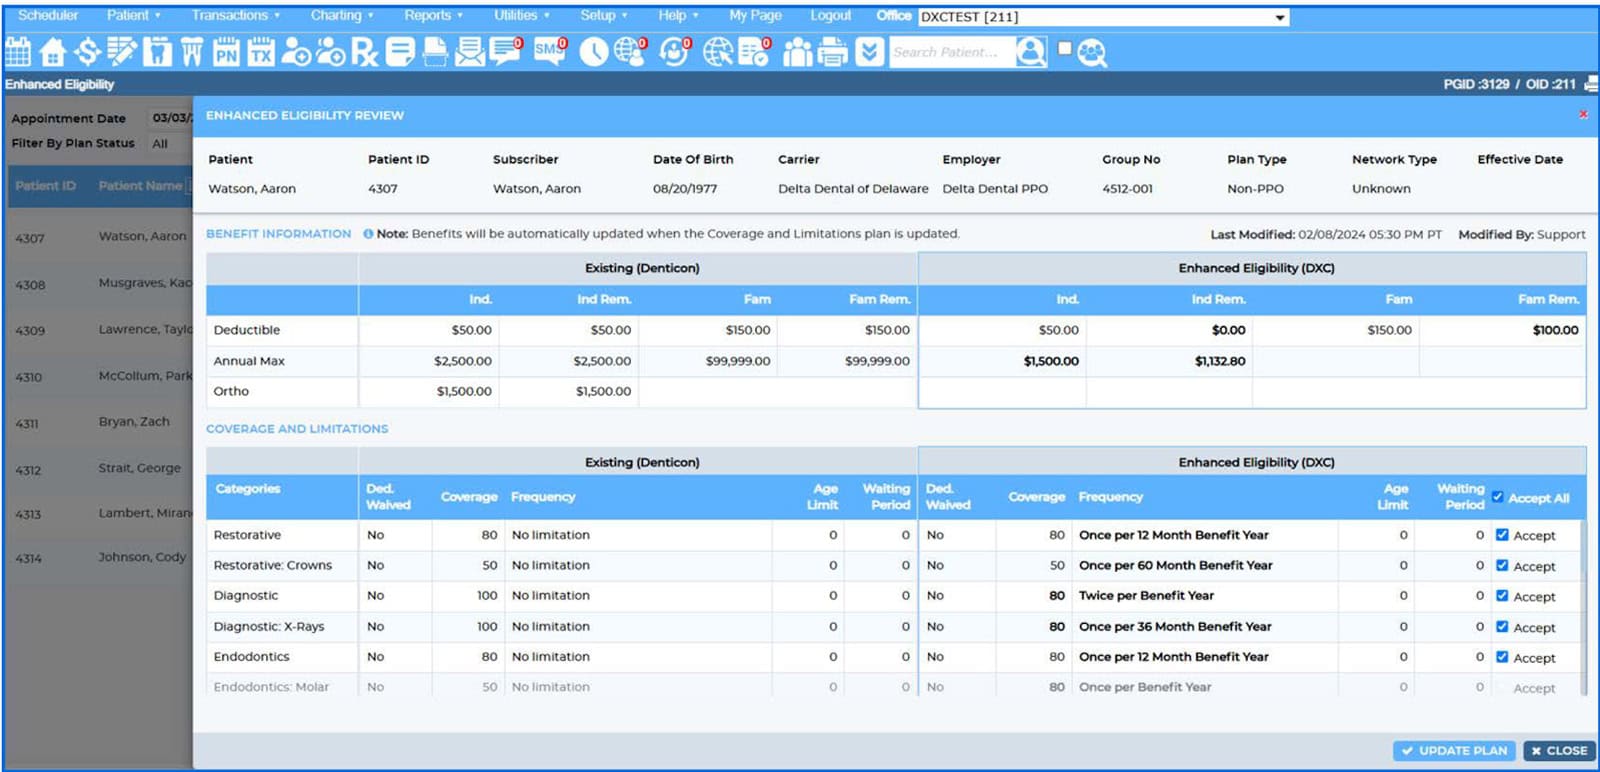Click the Close button at bottom
This screenshot has width=1600, height=772.
point(1559,750)
